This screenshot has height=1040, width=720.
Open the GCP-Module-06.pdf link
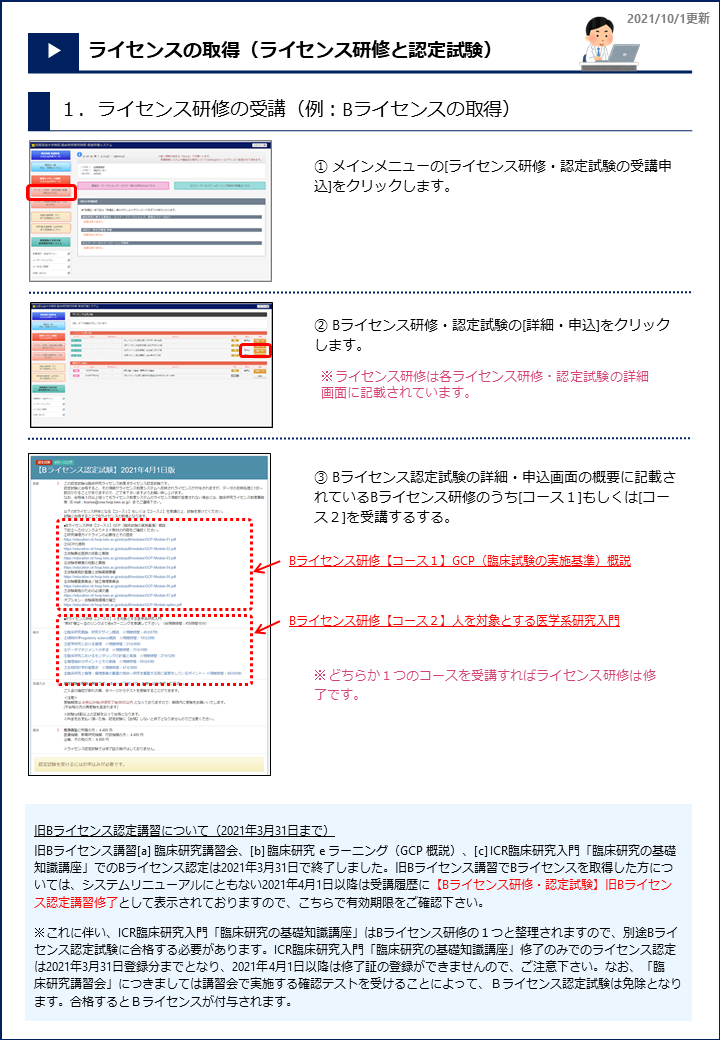(x=120, y=586)
